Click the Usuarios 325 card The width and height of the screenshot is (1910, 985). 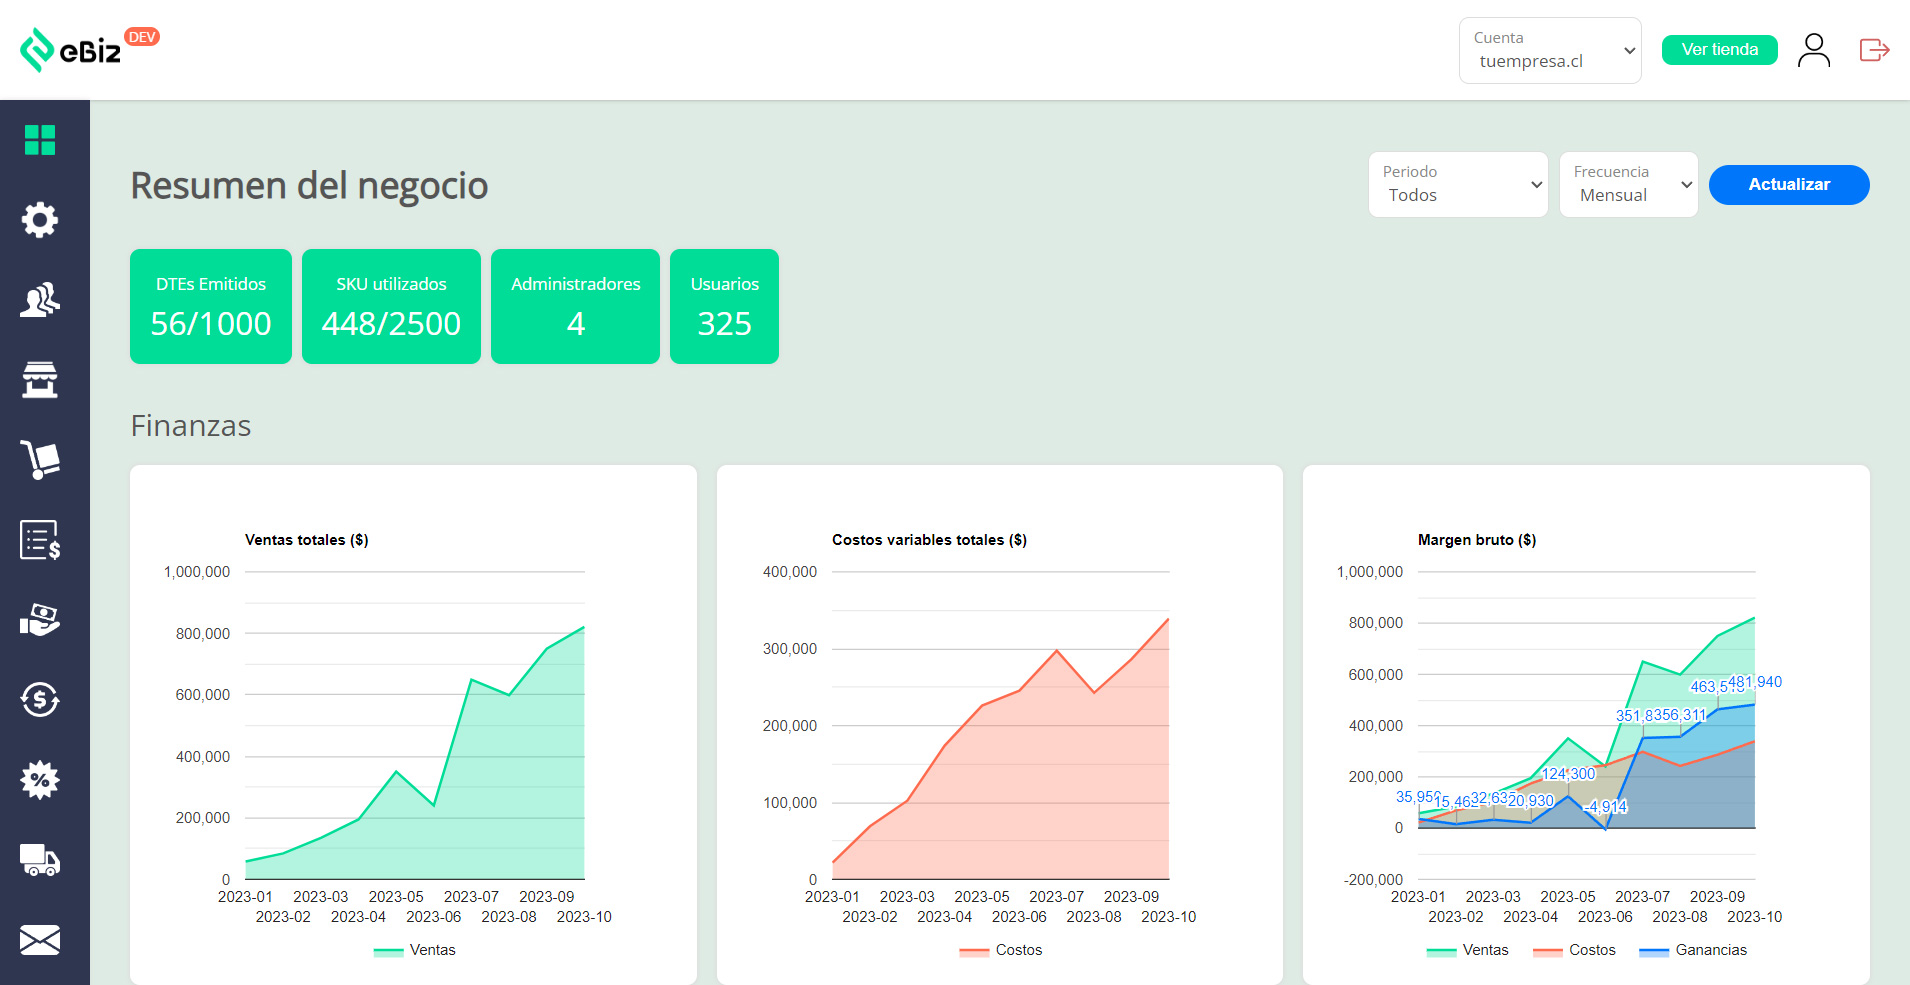pos(724,306)
